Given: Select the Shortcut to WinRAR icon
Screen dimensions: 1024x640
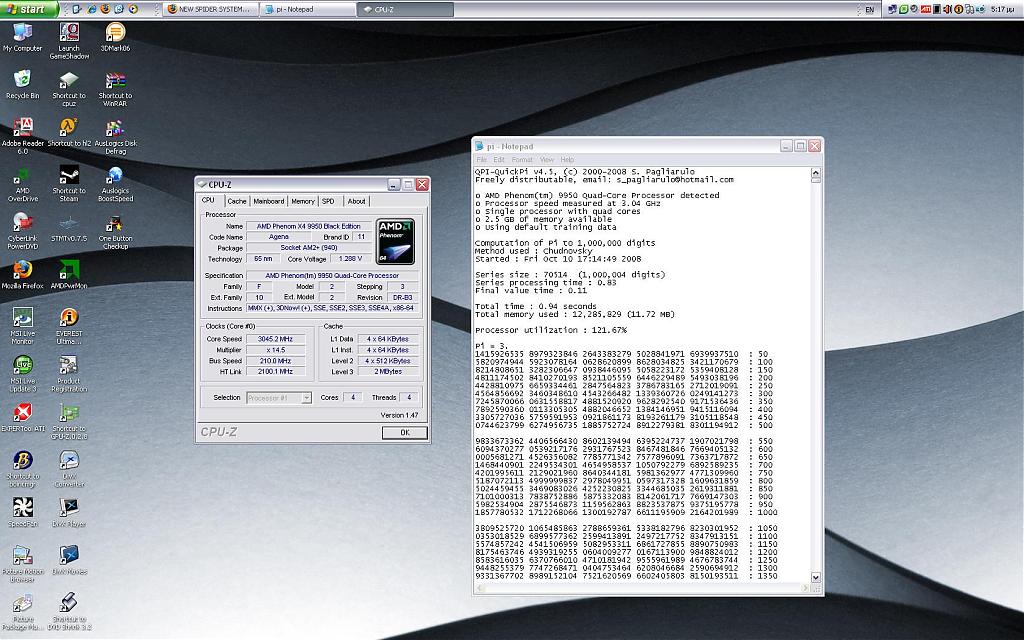Looking at the screenshot, I should point(116,89).
